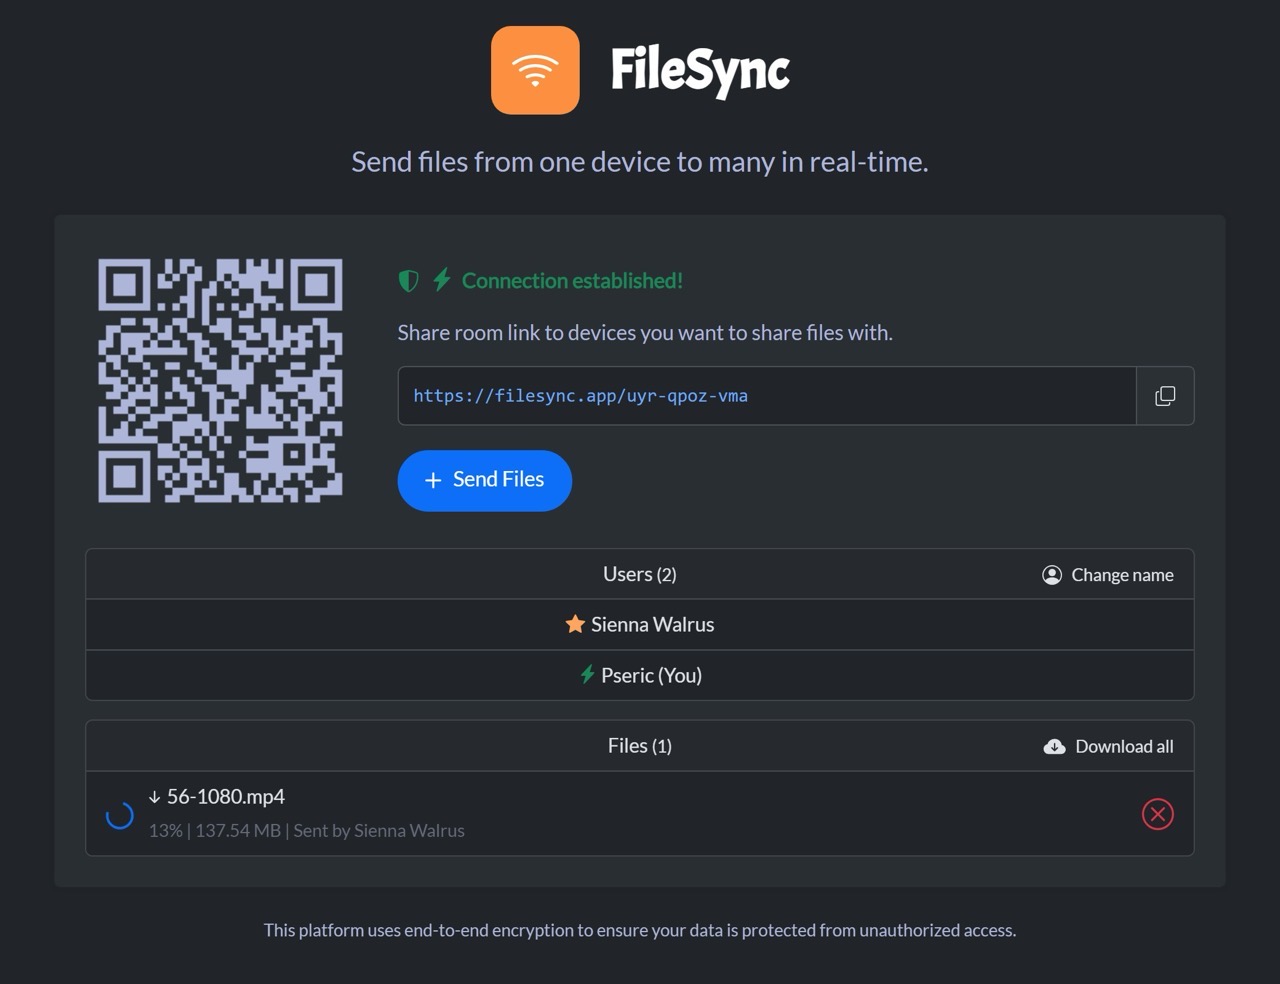Viewport: 1280px width, 984px height.
Task: Click the Files (1) header
Action: [640, 746]
